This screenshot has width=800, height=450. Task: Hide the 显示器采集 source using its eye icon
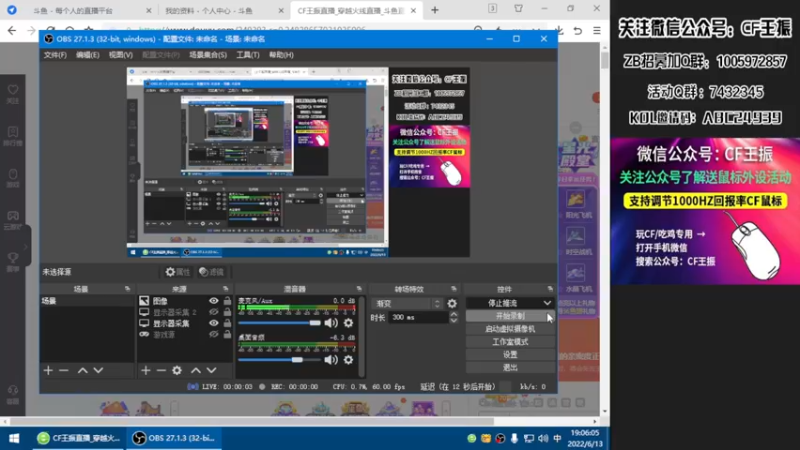tap(213, 323)
